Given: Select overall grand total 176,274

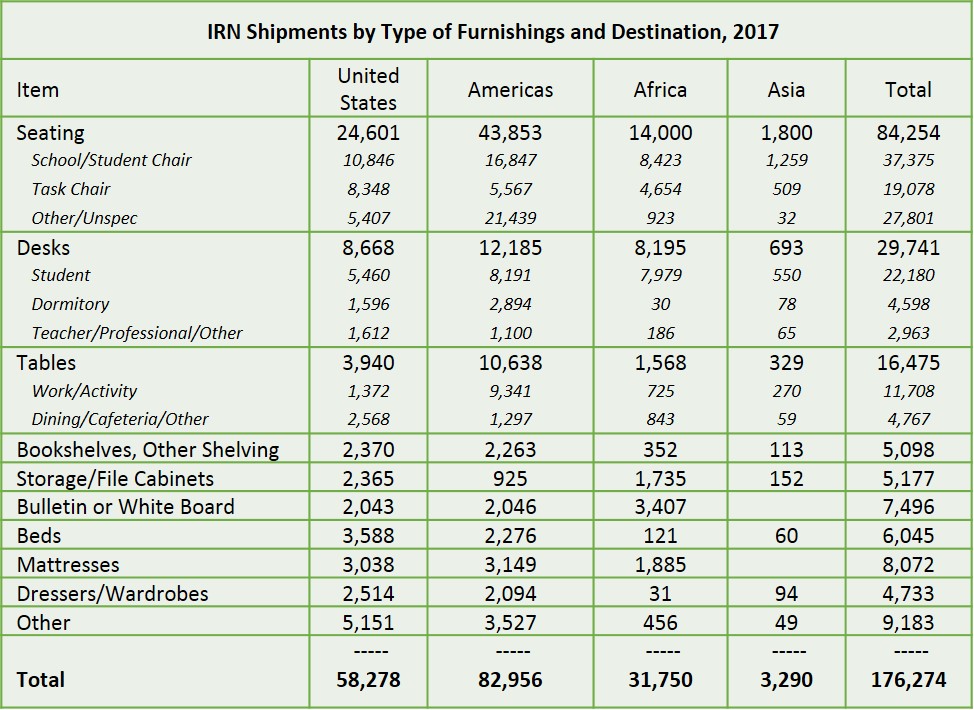Looking at the screenshot, I should click(x=909, y=680).
